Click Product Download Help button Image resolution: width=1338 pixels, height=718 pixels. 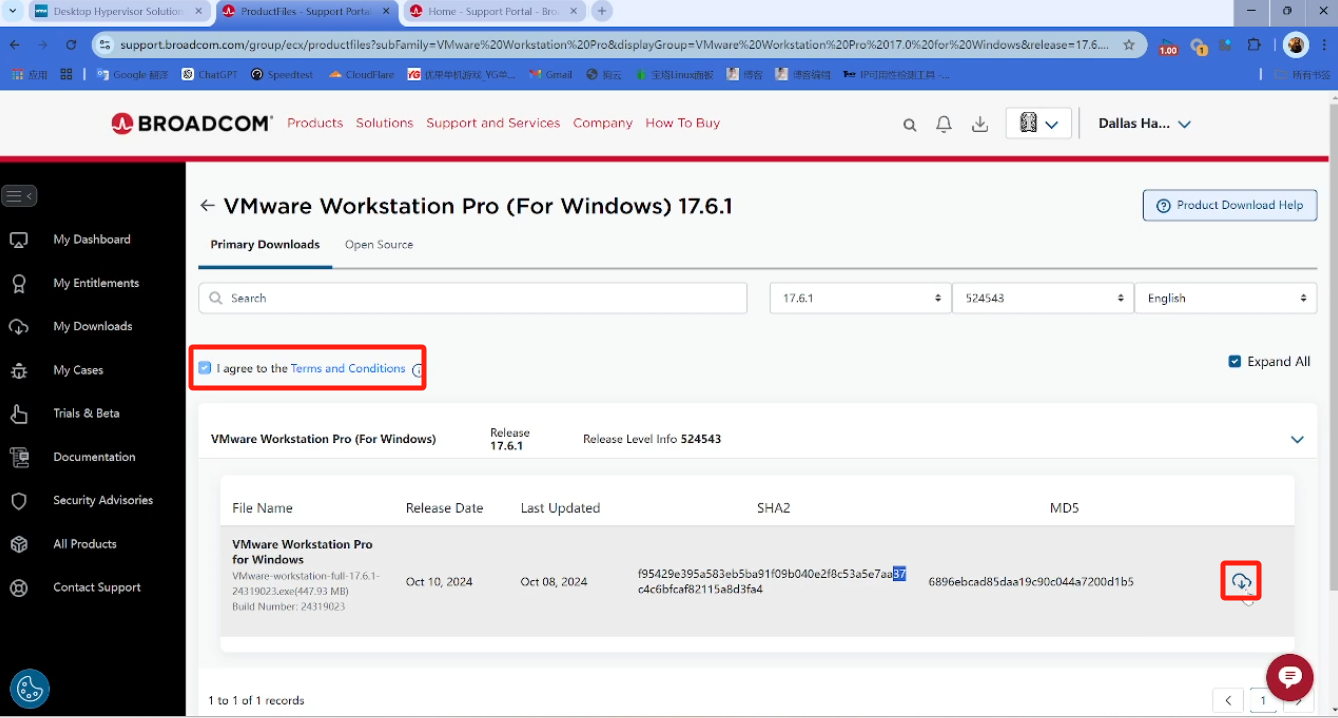pos(1230,205)
